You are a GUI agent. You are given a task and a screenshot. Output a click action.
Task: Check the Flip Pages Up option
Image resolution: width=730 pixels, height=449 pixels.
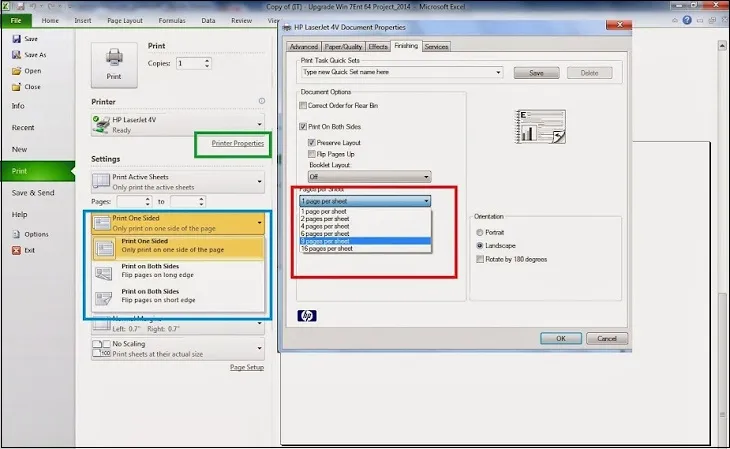(x=312, y=154)
